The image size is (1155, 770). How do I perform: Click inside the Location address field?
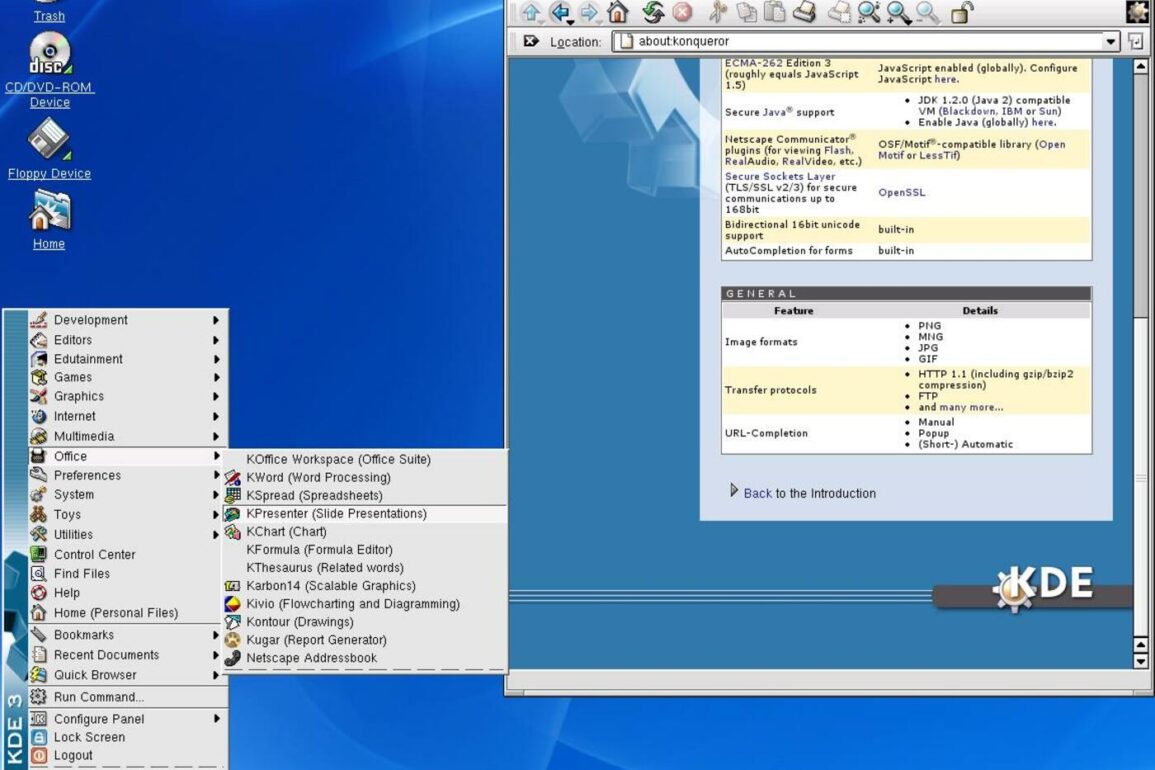pyautogui.click(x=860, y=42)
